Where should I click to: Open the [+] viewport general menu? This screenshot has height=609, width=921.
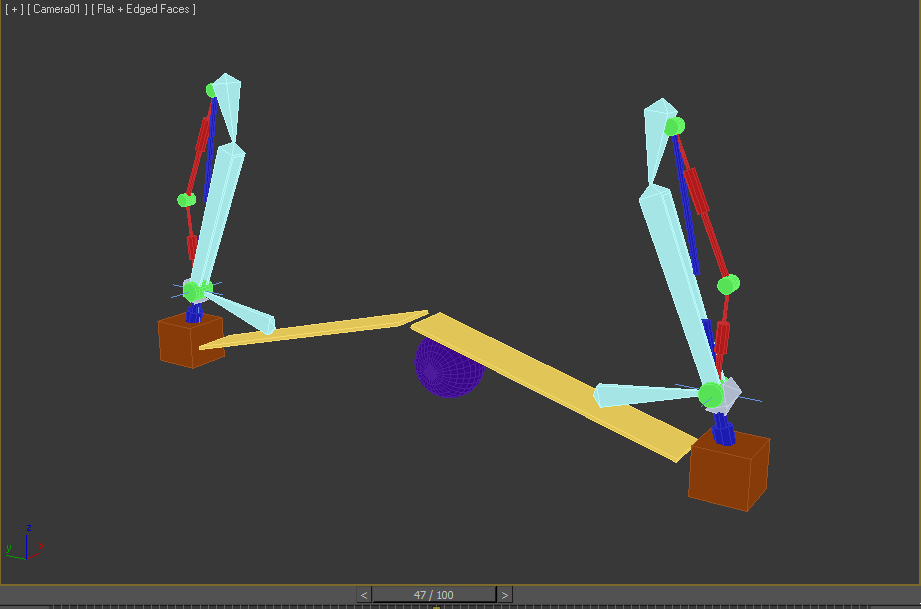point(14,9)
